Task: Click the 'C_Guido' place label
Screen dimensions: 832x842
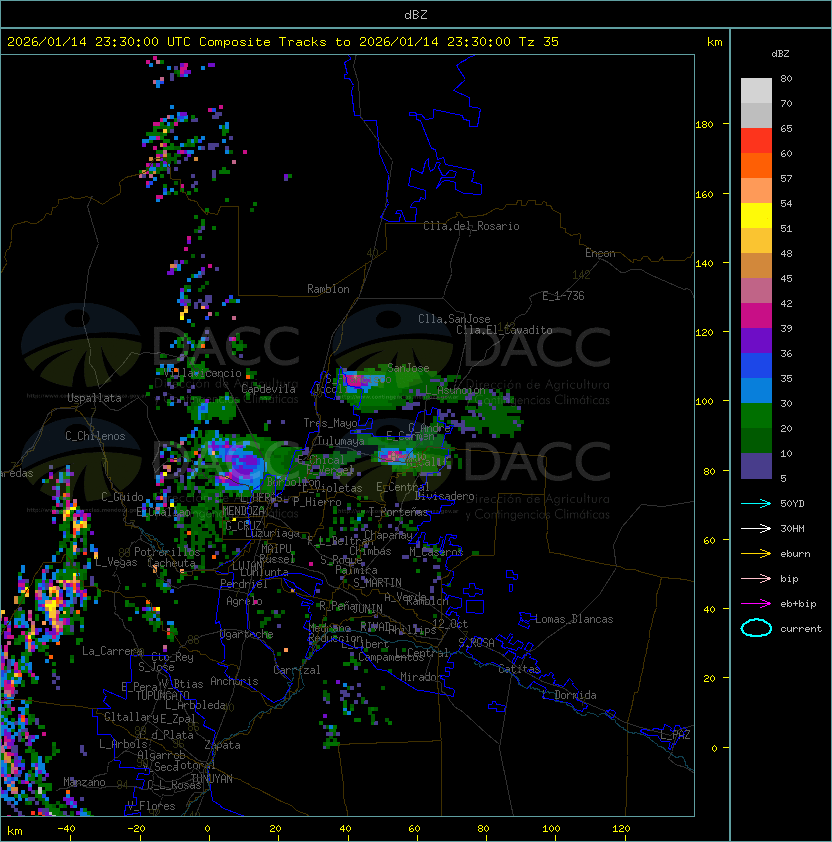Action: click(122, 497)
